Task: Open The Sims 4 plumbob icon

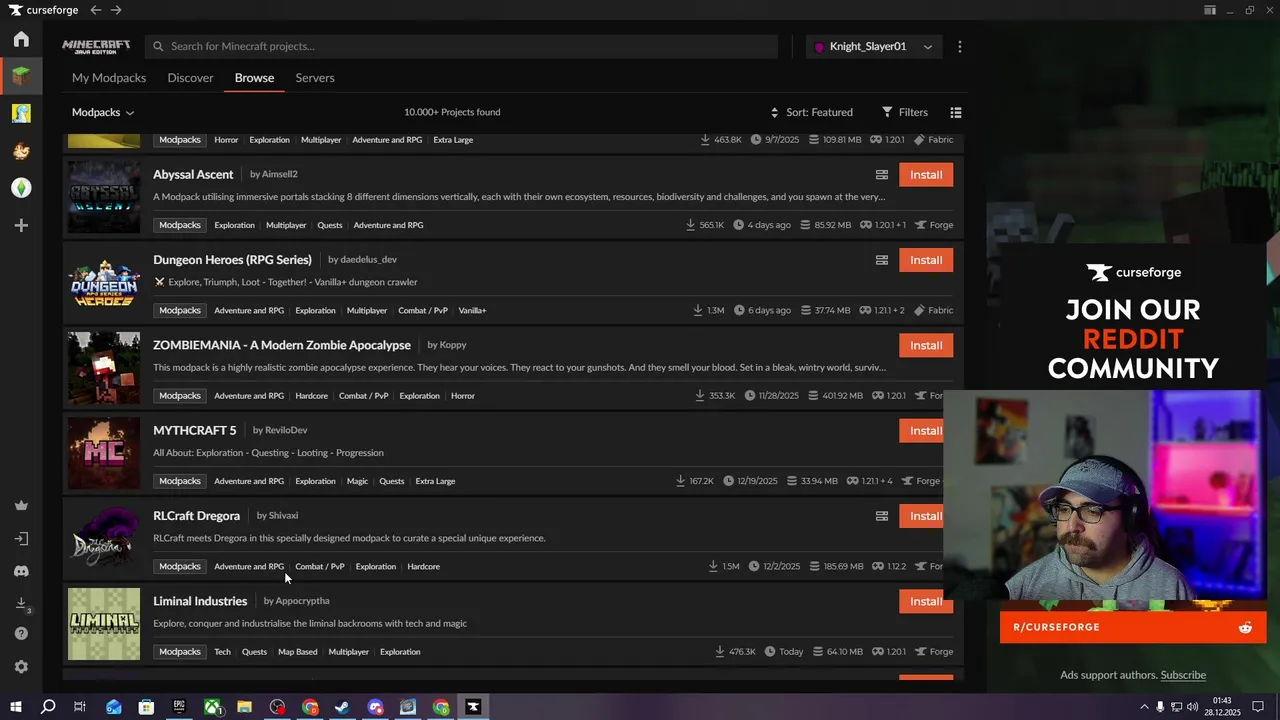Action: pyautogui.click(x=21, y=187)
